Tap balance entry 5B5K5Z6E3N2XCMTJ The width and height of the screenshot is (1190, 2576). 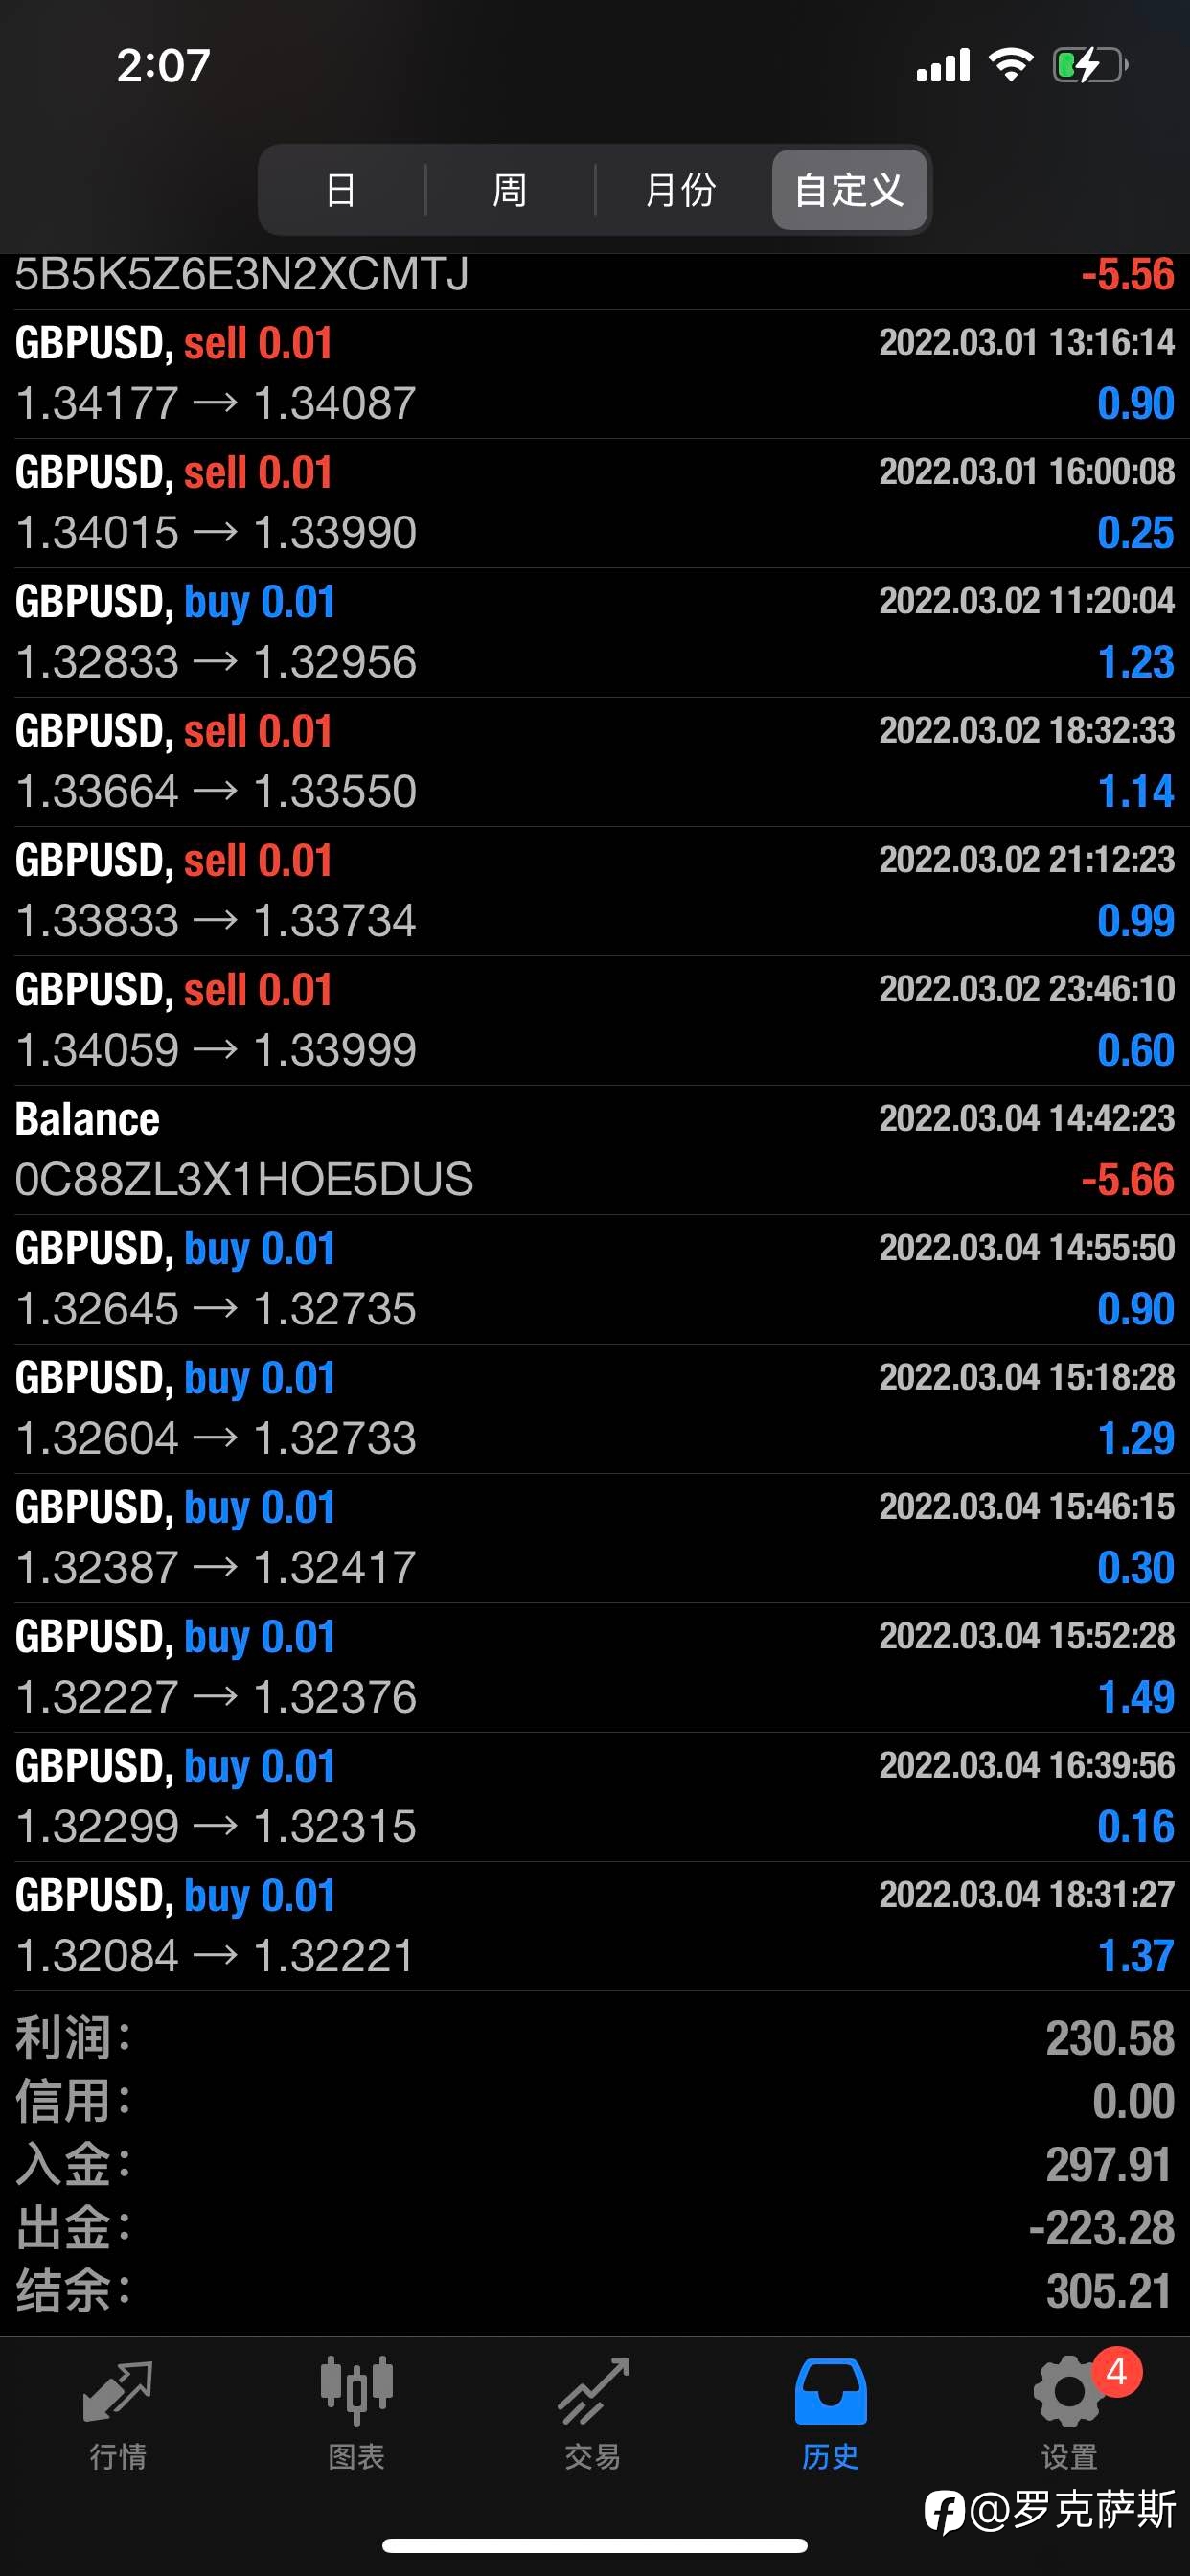(x=595, y=280)
